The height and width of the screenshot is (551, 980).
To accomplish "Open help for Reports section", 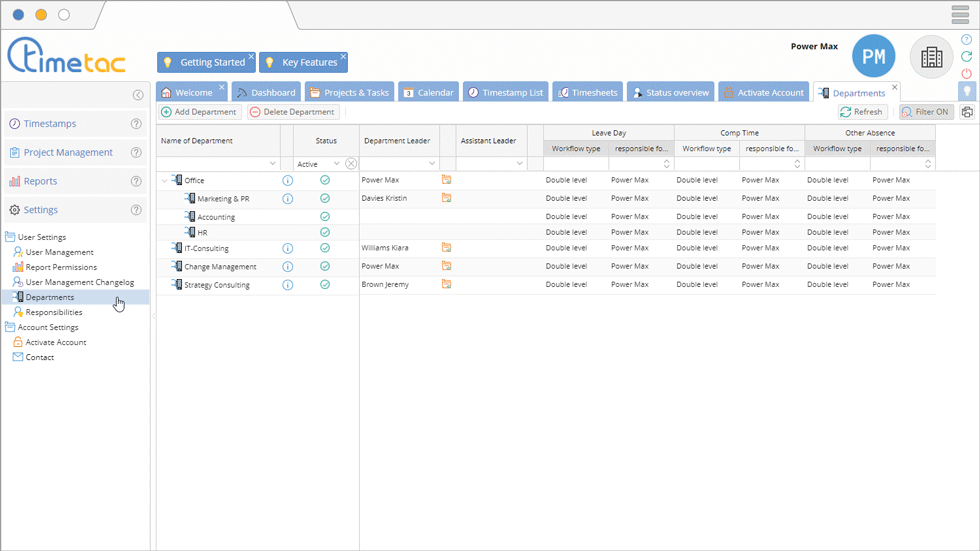I will tap(136, 181).
